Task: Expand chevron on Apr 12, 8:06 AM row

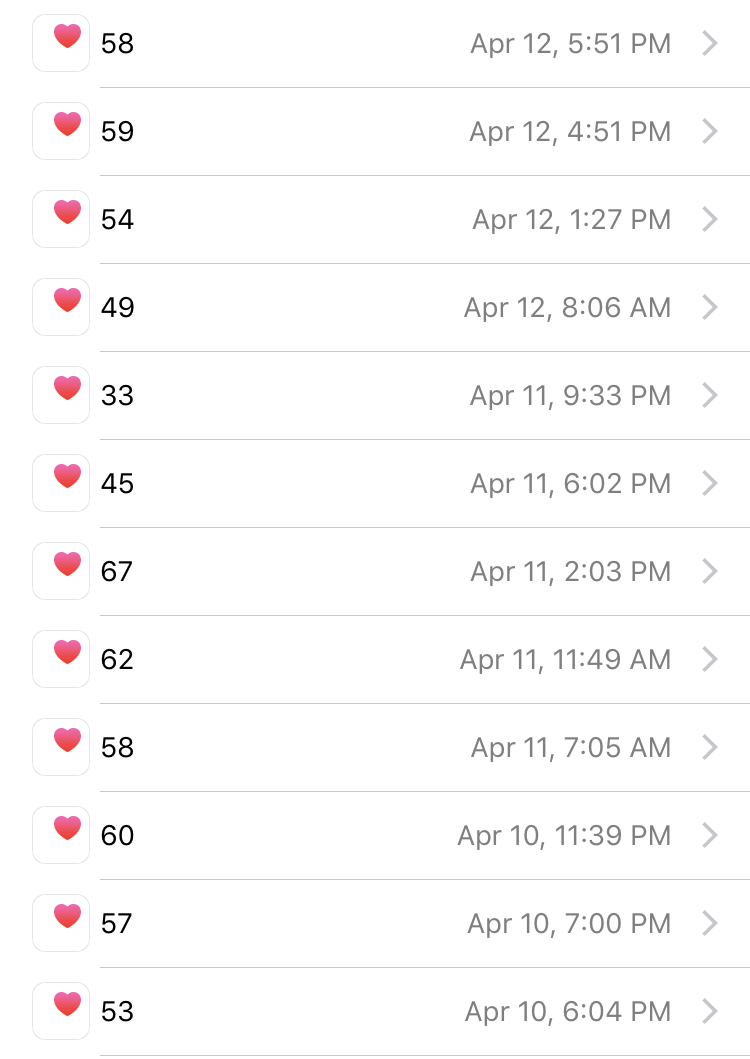Action: (x=709, y=307)
